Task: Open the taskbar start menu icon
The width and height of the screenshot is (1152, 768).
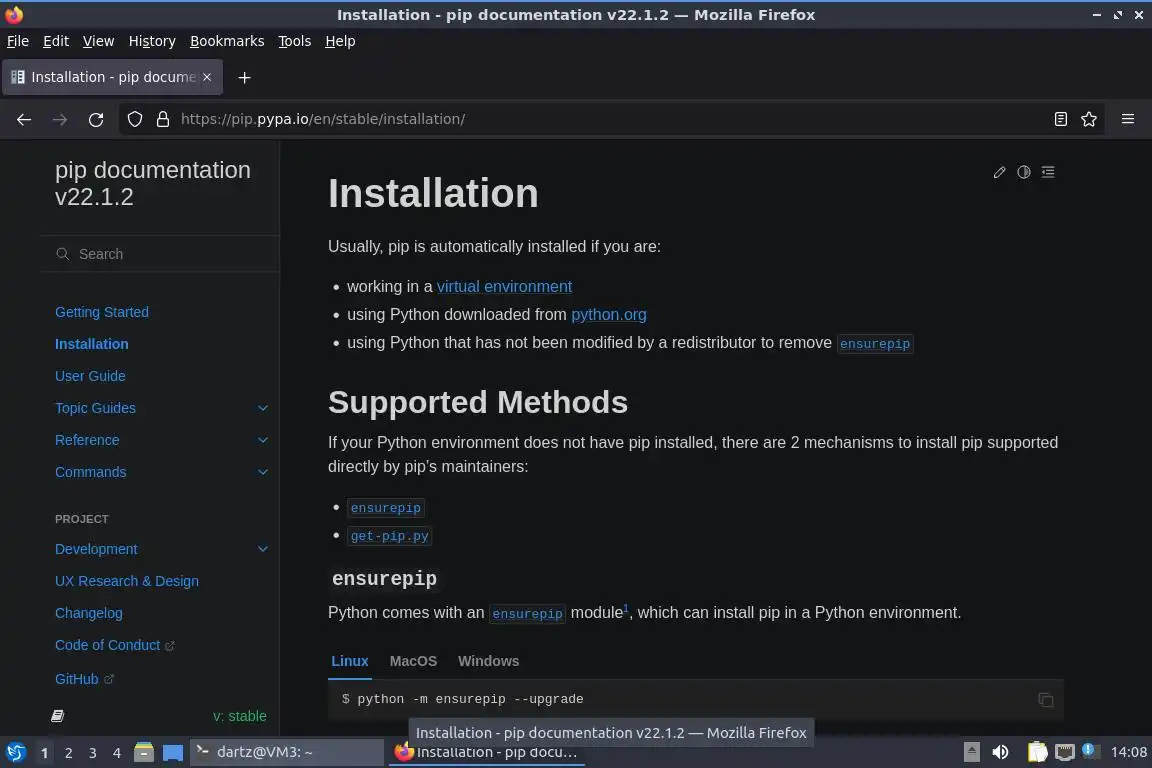Action: point(15,753)
